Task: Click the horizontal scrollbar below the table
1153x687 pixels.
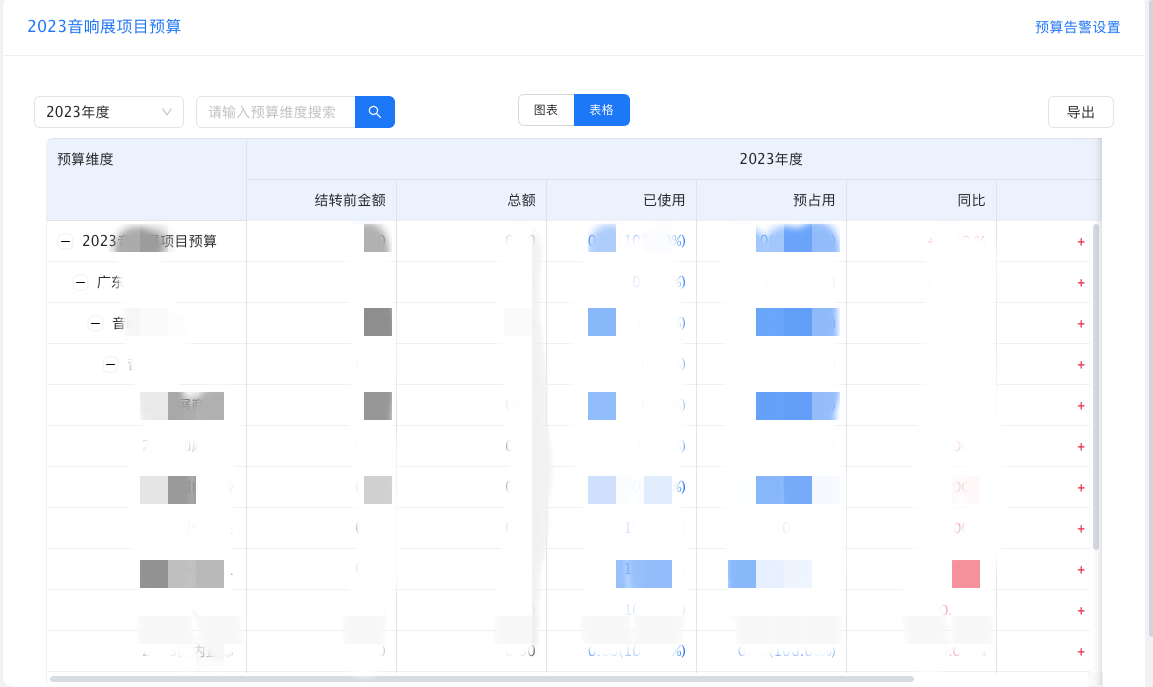Action: point(480,679)
